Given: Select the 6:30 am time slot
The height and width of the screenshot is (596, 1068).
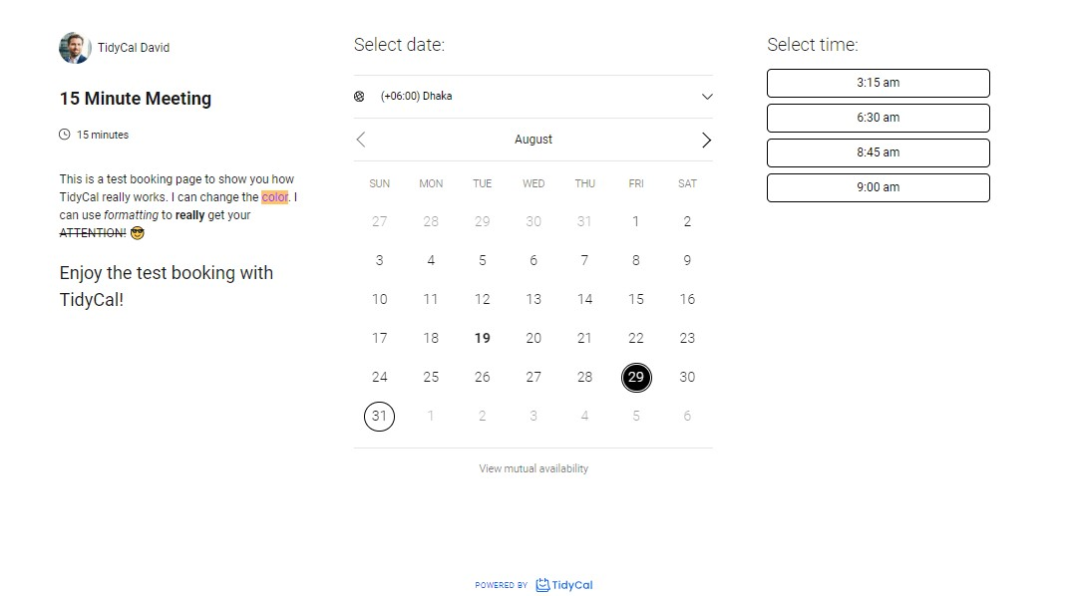Looking at the screenshot, I should (x=877, y=118).
